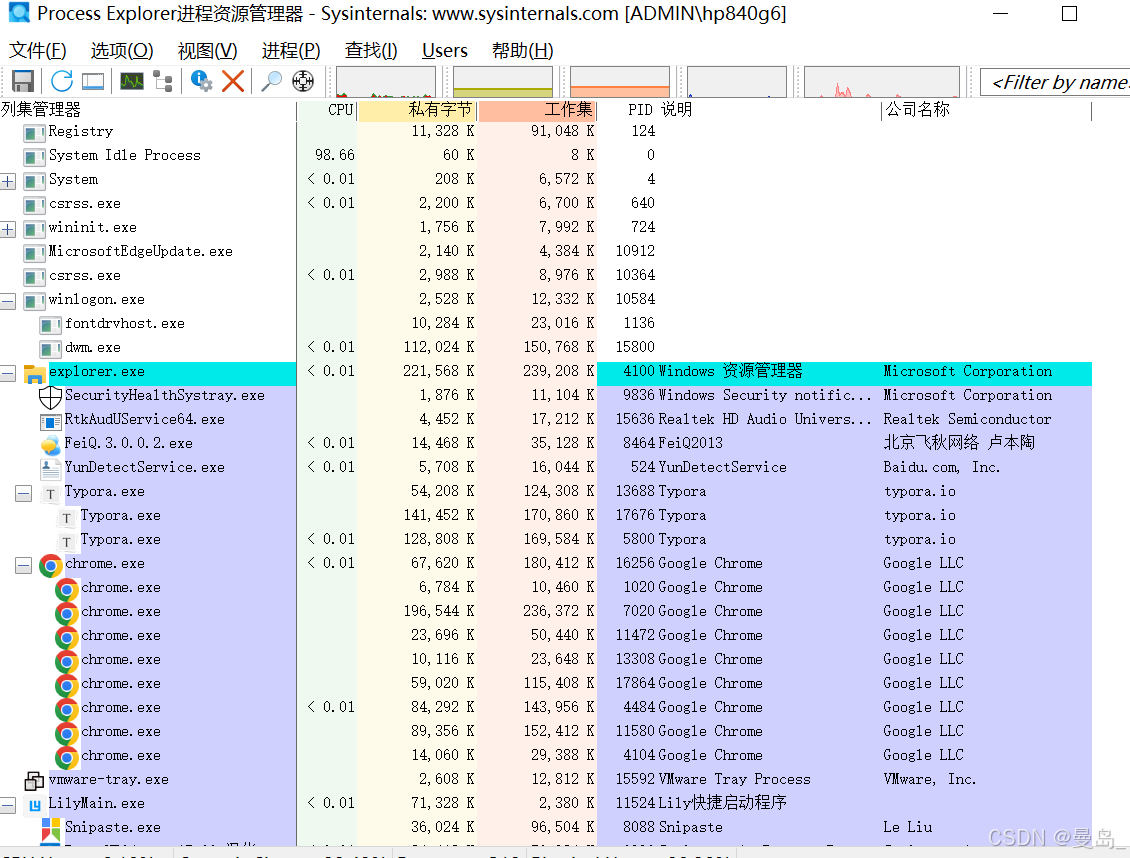This screenshot has height=858, width=1130.
Task: Collapse the parent chrome.exe tree node
Action: point(24,566)
